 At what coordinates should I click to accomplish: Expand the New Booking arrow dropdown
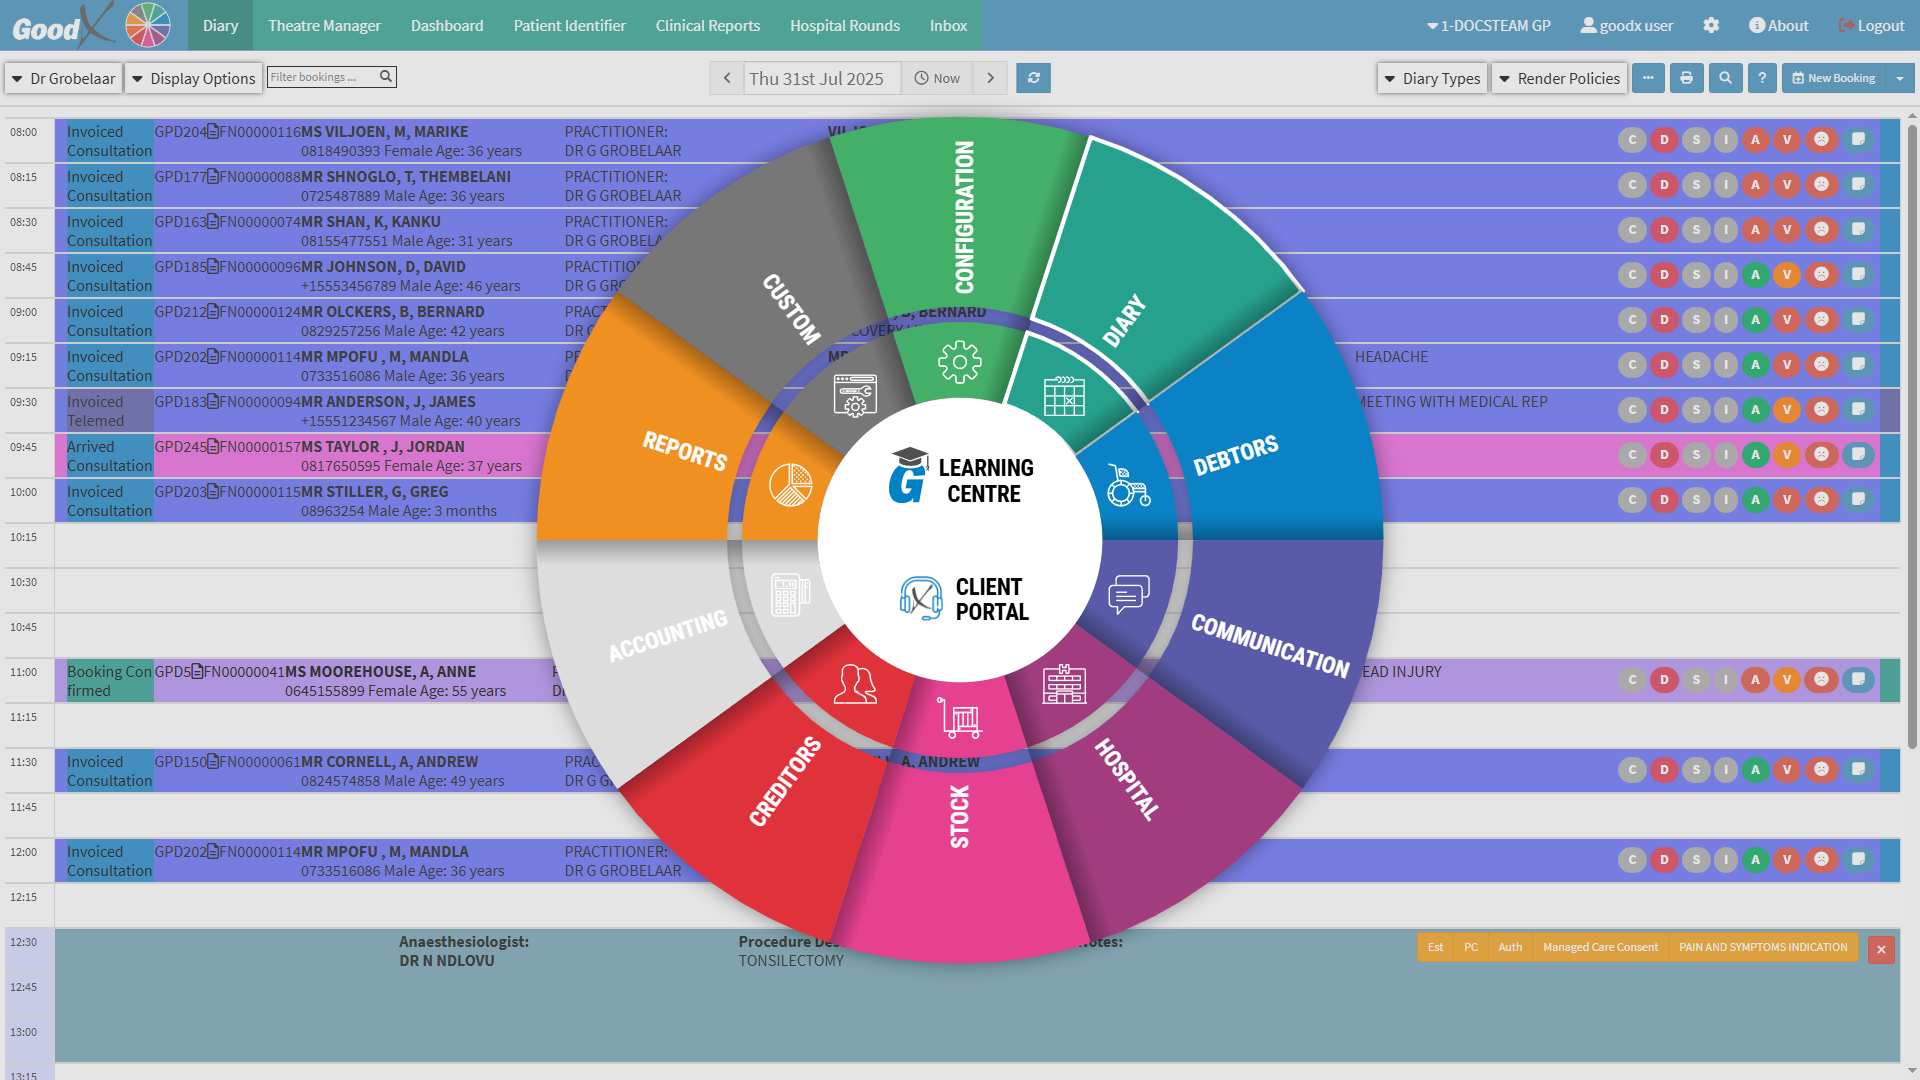1900,78
